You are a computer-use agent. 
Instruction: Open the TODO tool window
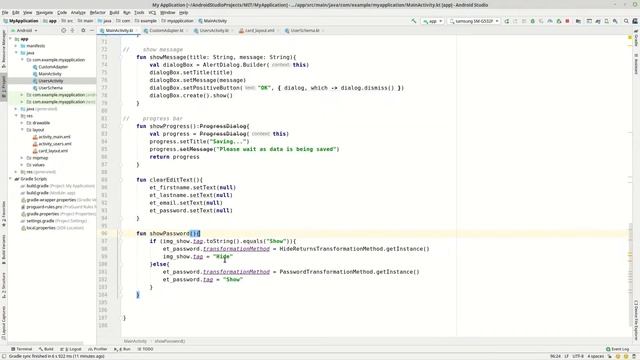(x=145, y=349)
